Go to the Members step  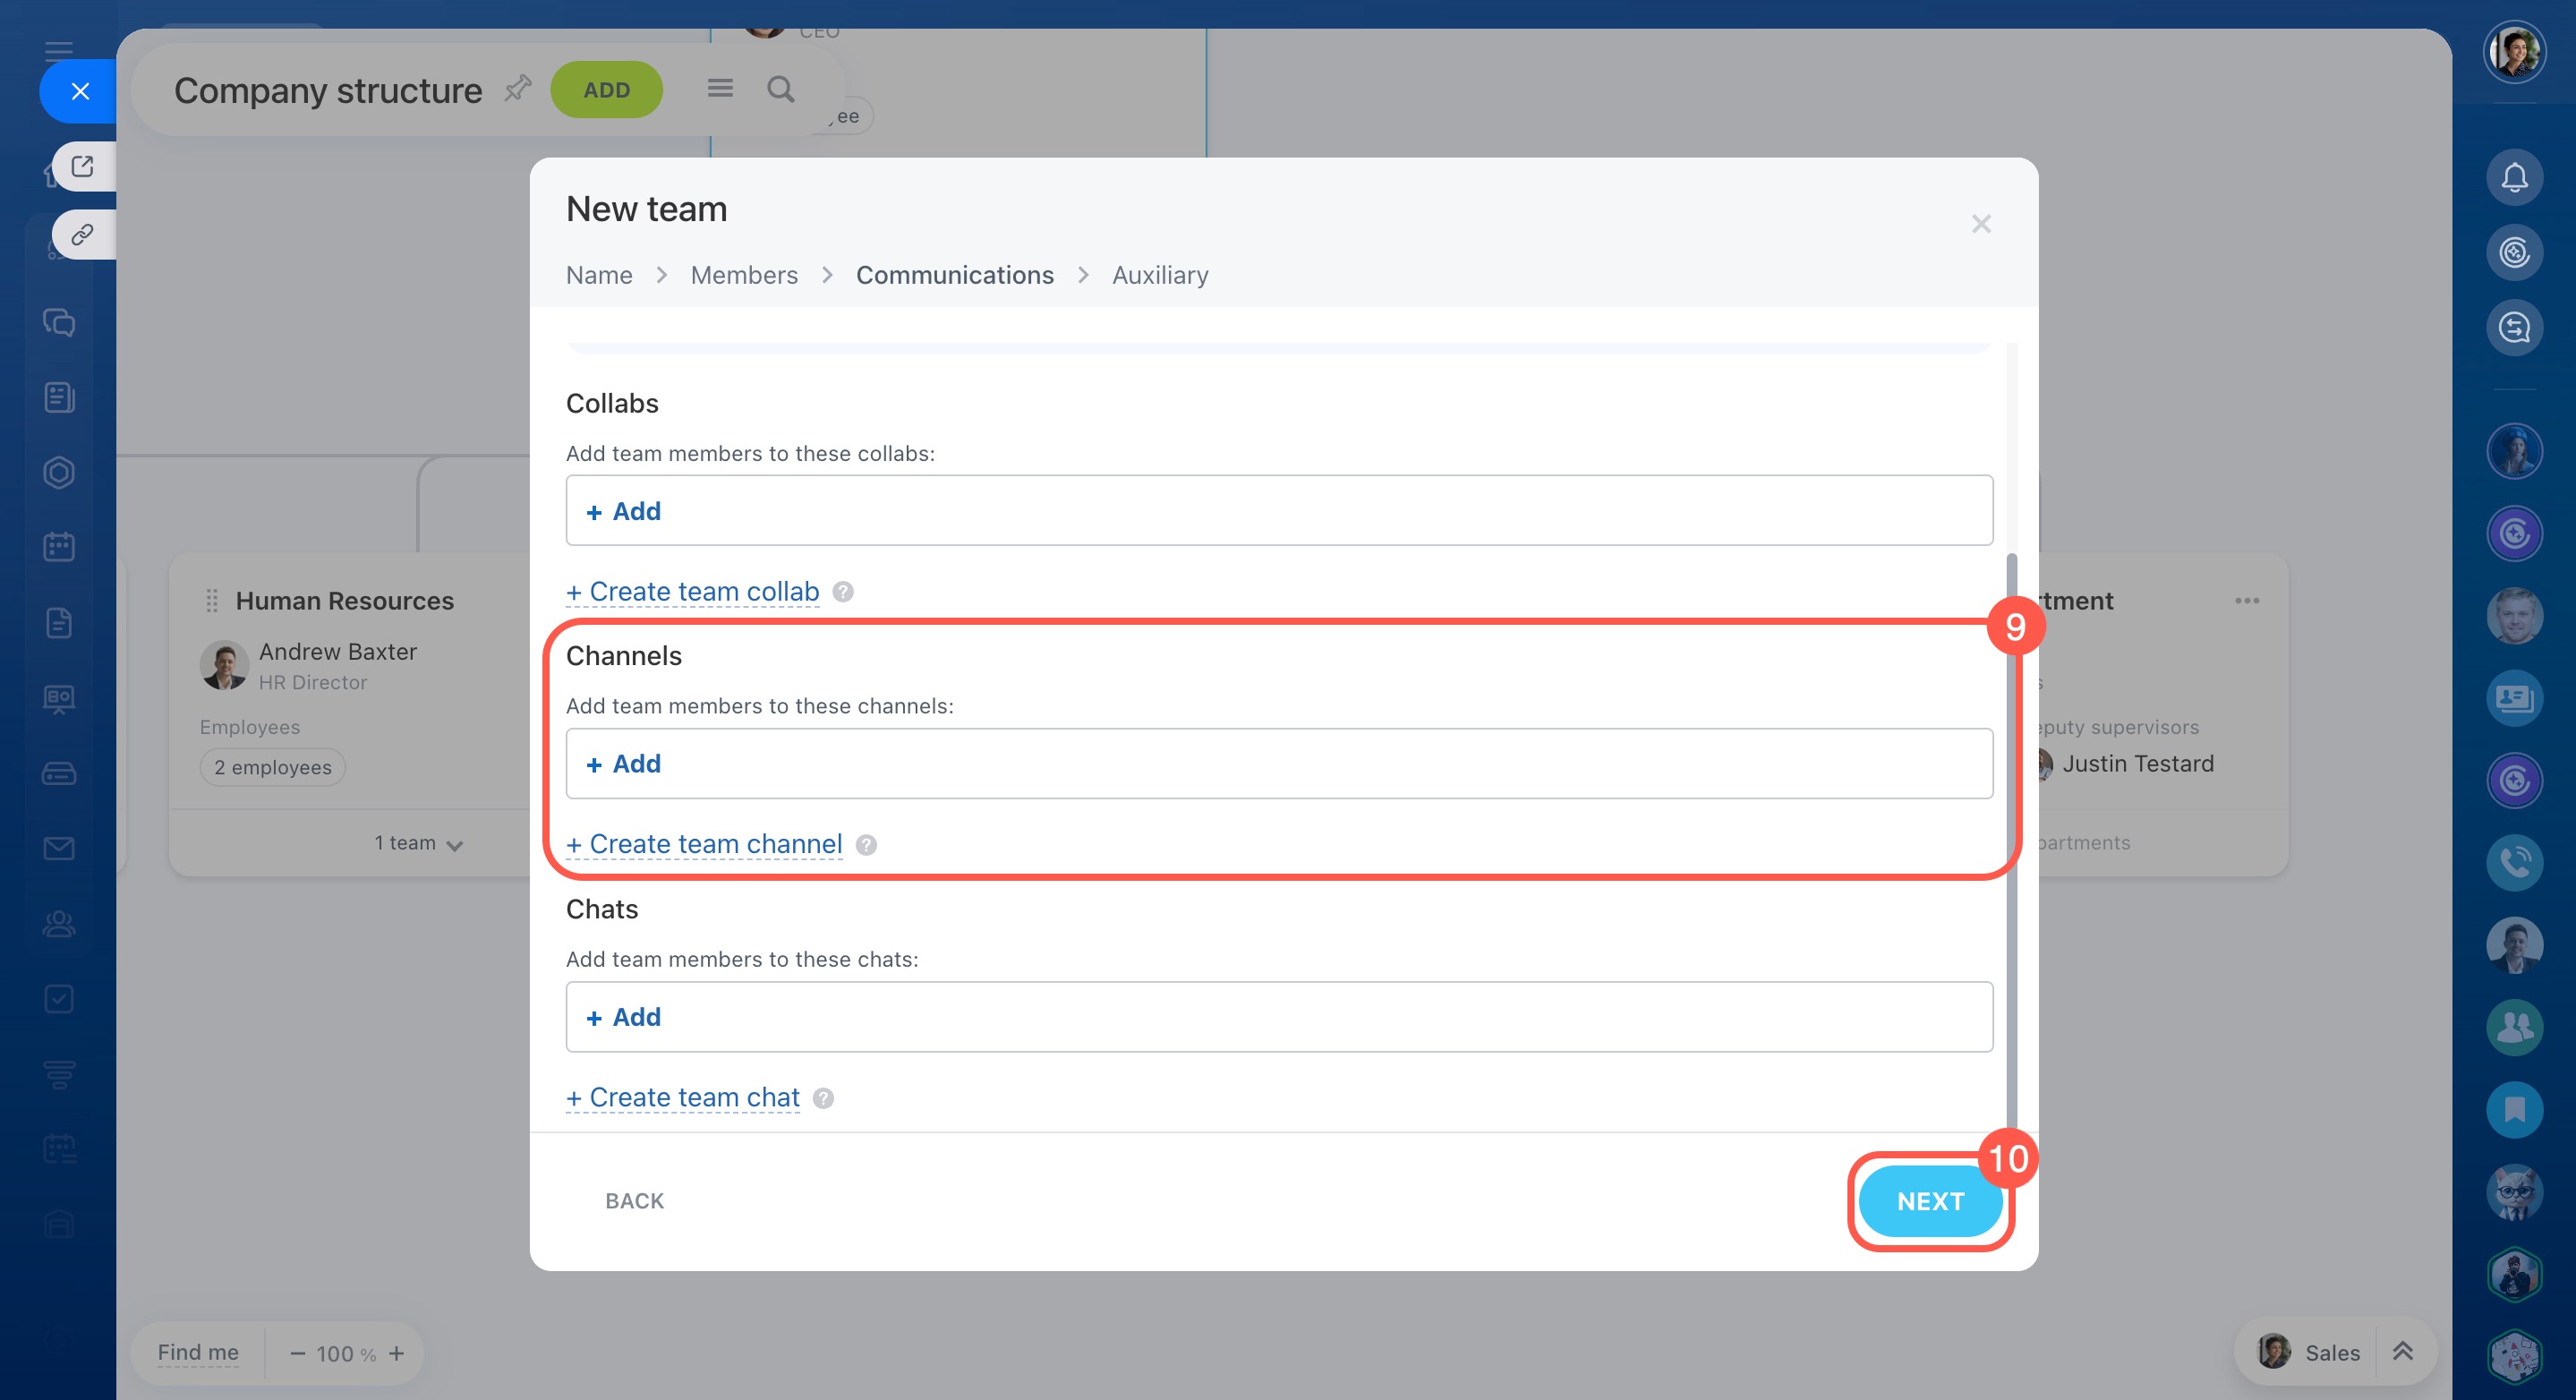coord(744,275)
